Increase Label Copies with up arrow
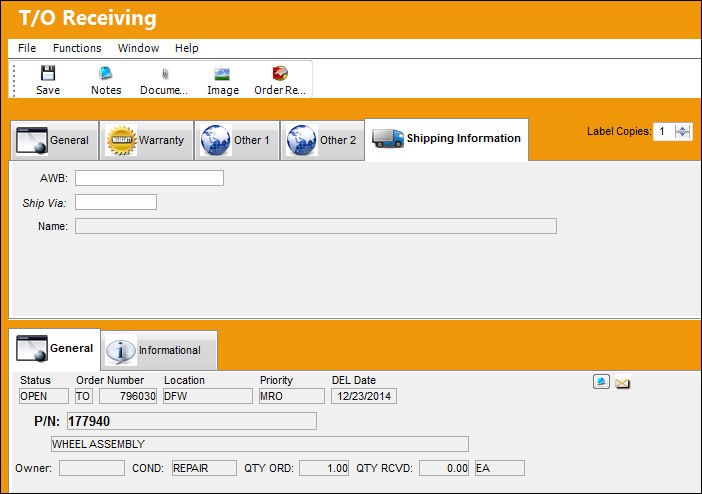This screenshot has height=494, width=702. (x=682, y=129)
